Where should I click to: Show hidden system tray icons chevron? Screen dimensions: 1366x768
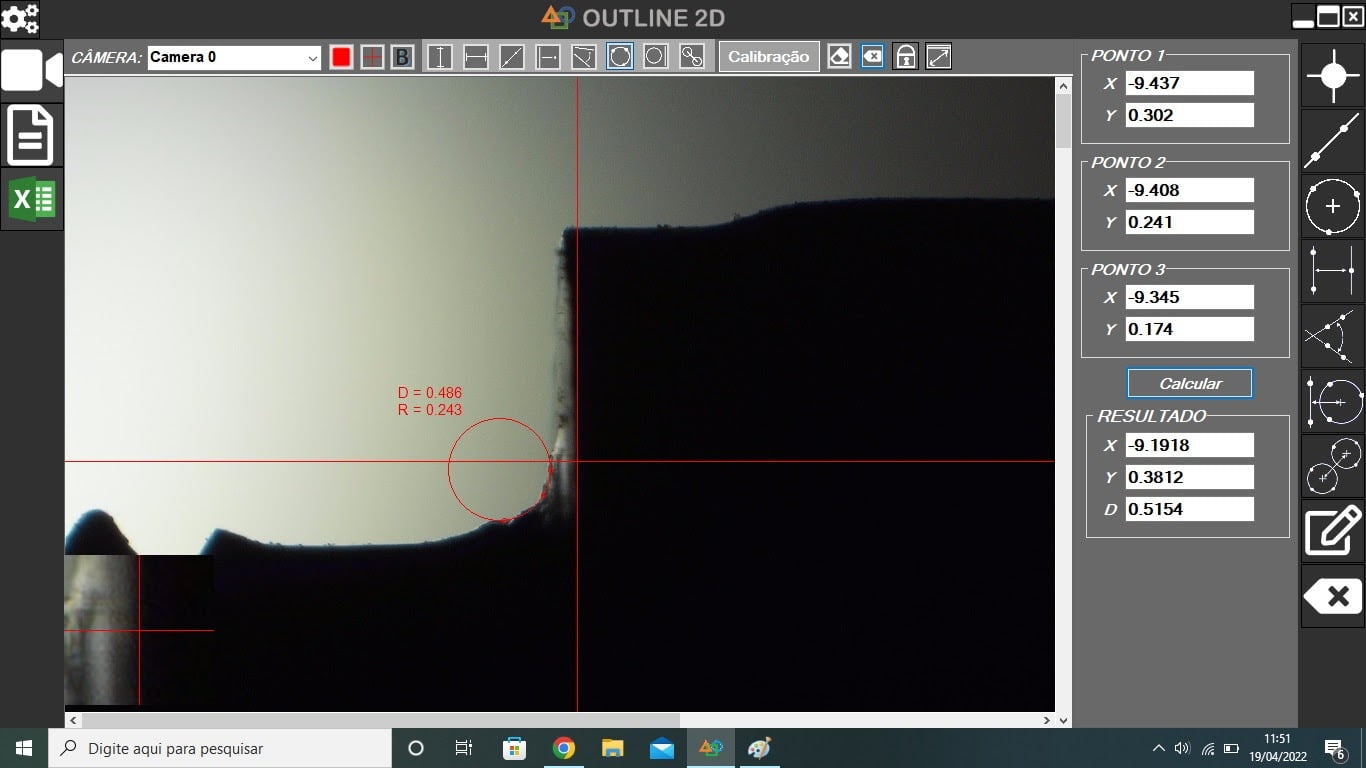click(x=1159, y=748)
